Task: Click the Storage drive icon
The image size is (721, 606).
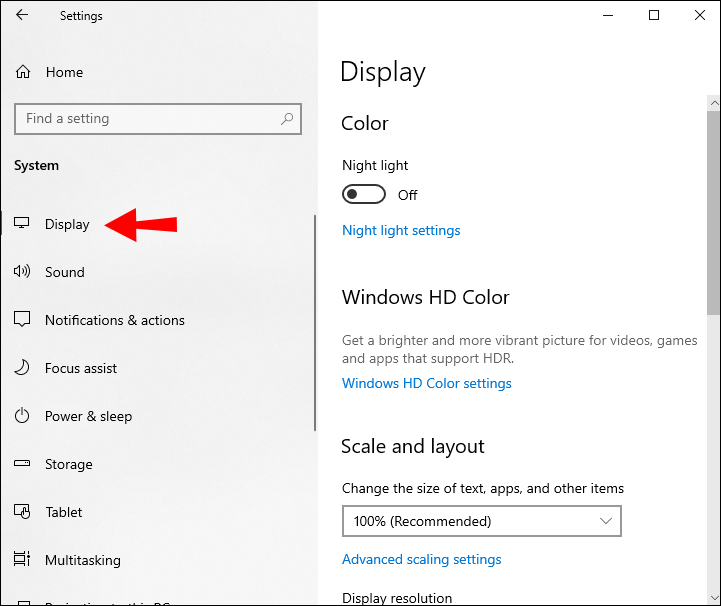Action: click(x=22, y=463)
